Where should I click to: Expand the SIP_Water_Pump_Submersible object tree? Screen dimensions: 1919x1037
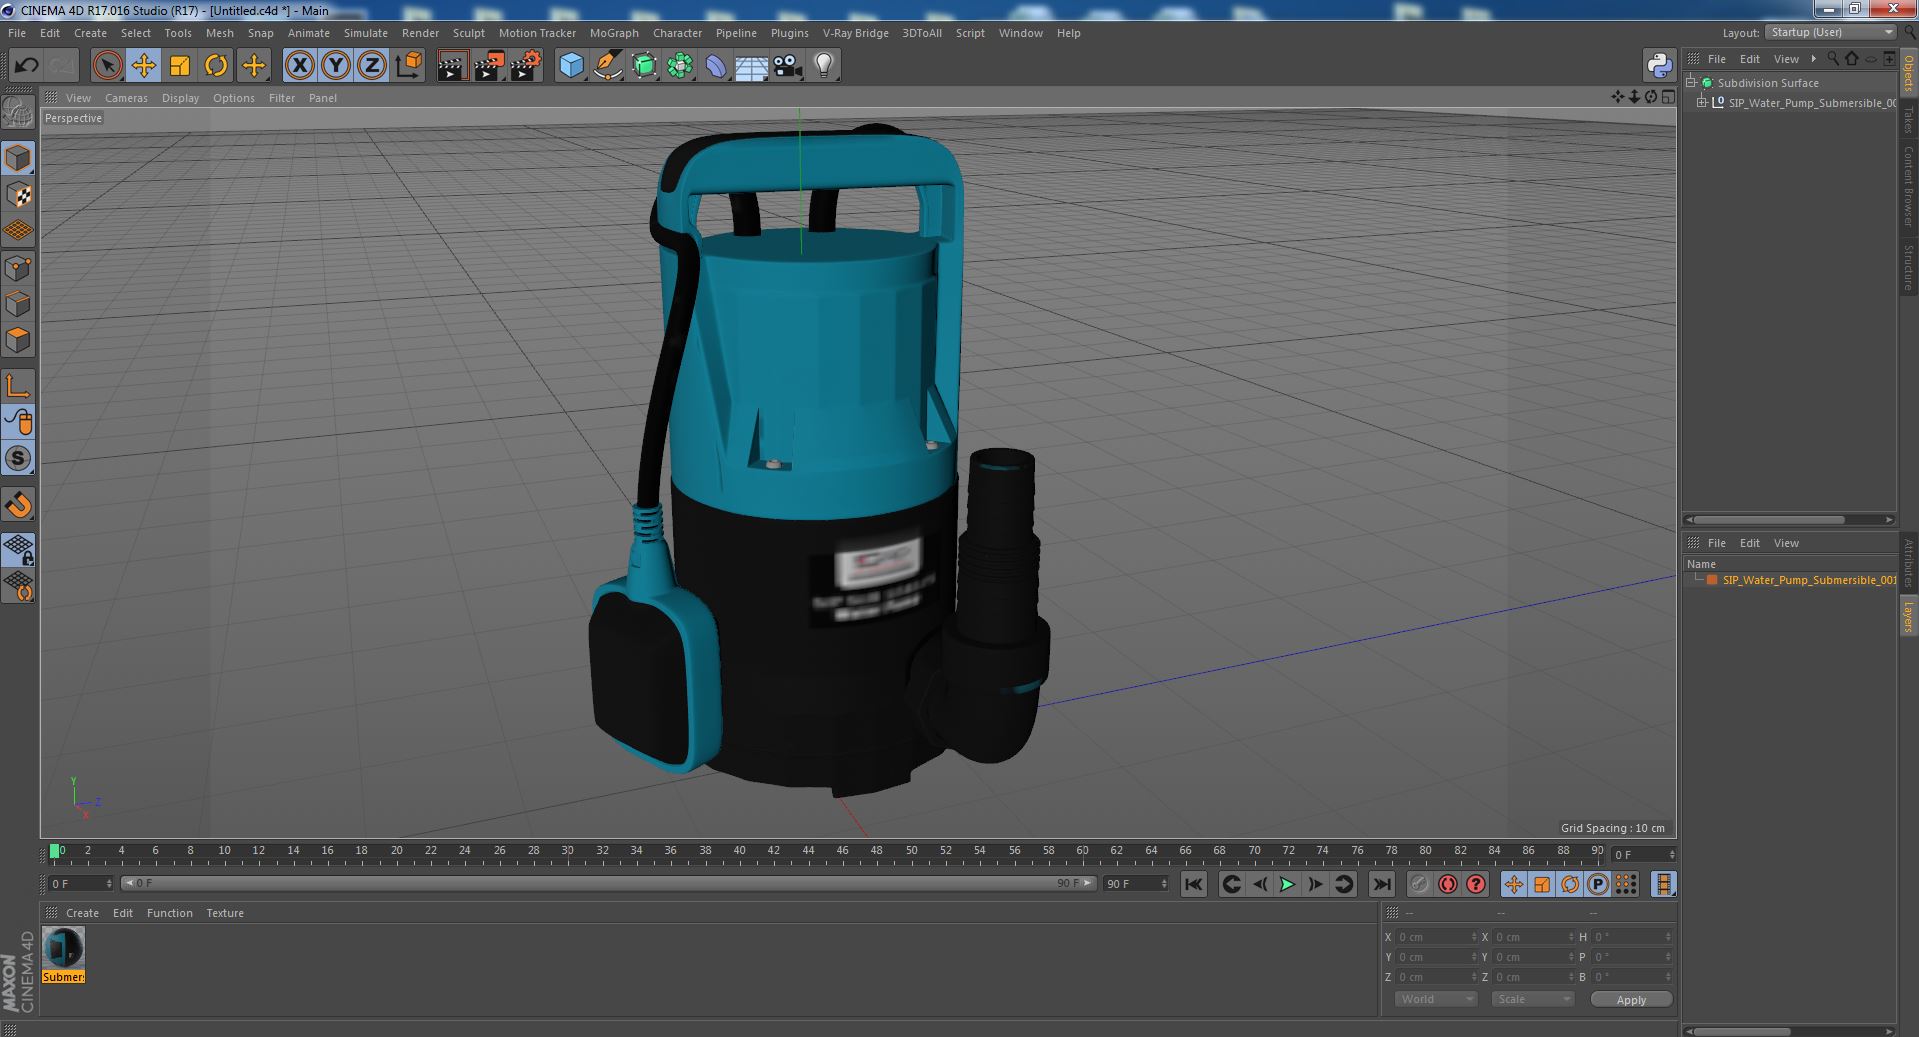point(1702,103)
